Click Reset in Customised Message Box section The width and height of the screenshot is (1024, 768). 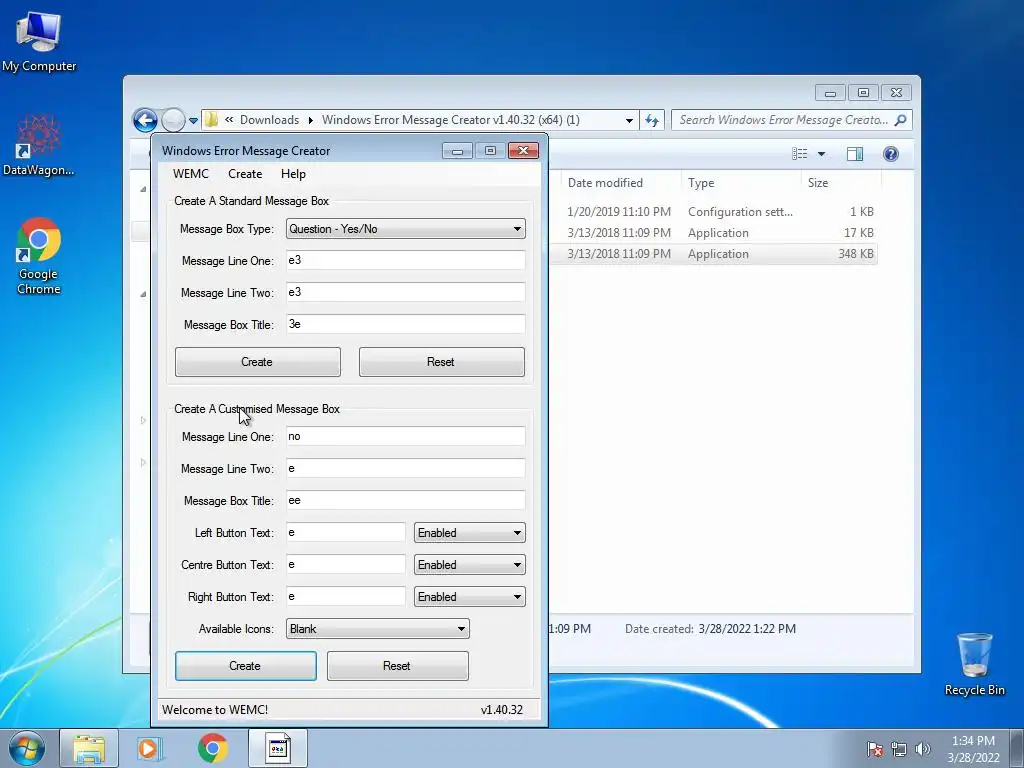pyautogui.click(x=398, y=666)
